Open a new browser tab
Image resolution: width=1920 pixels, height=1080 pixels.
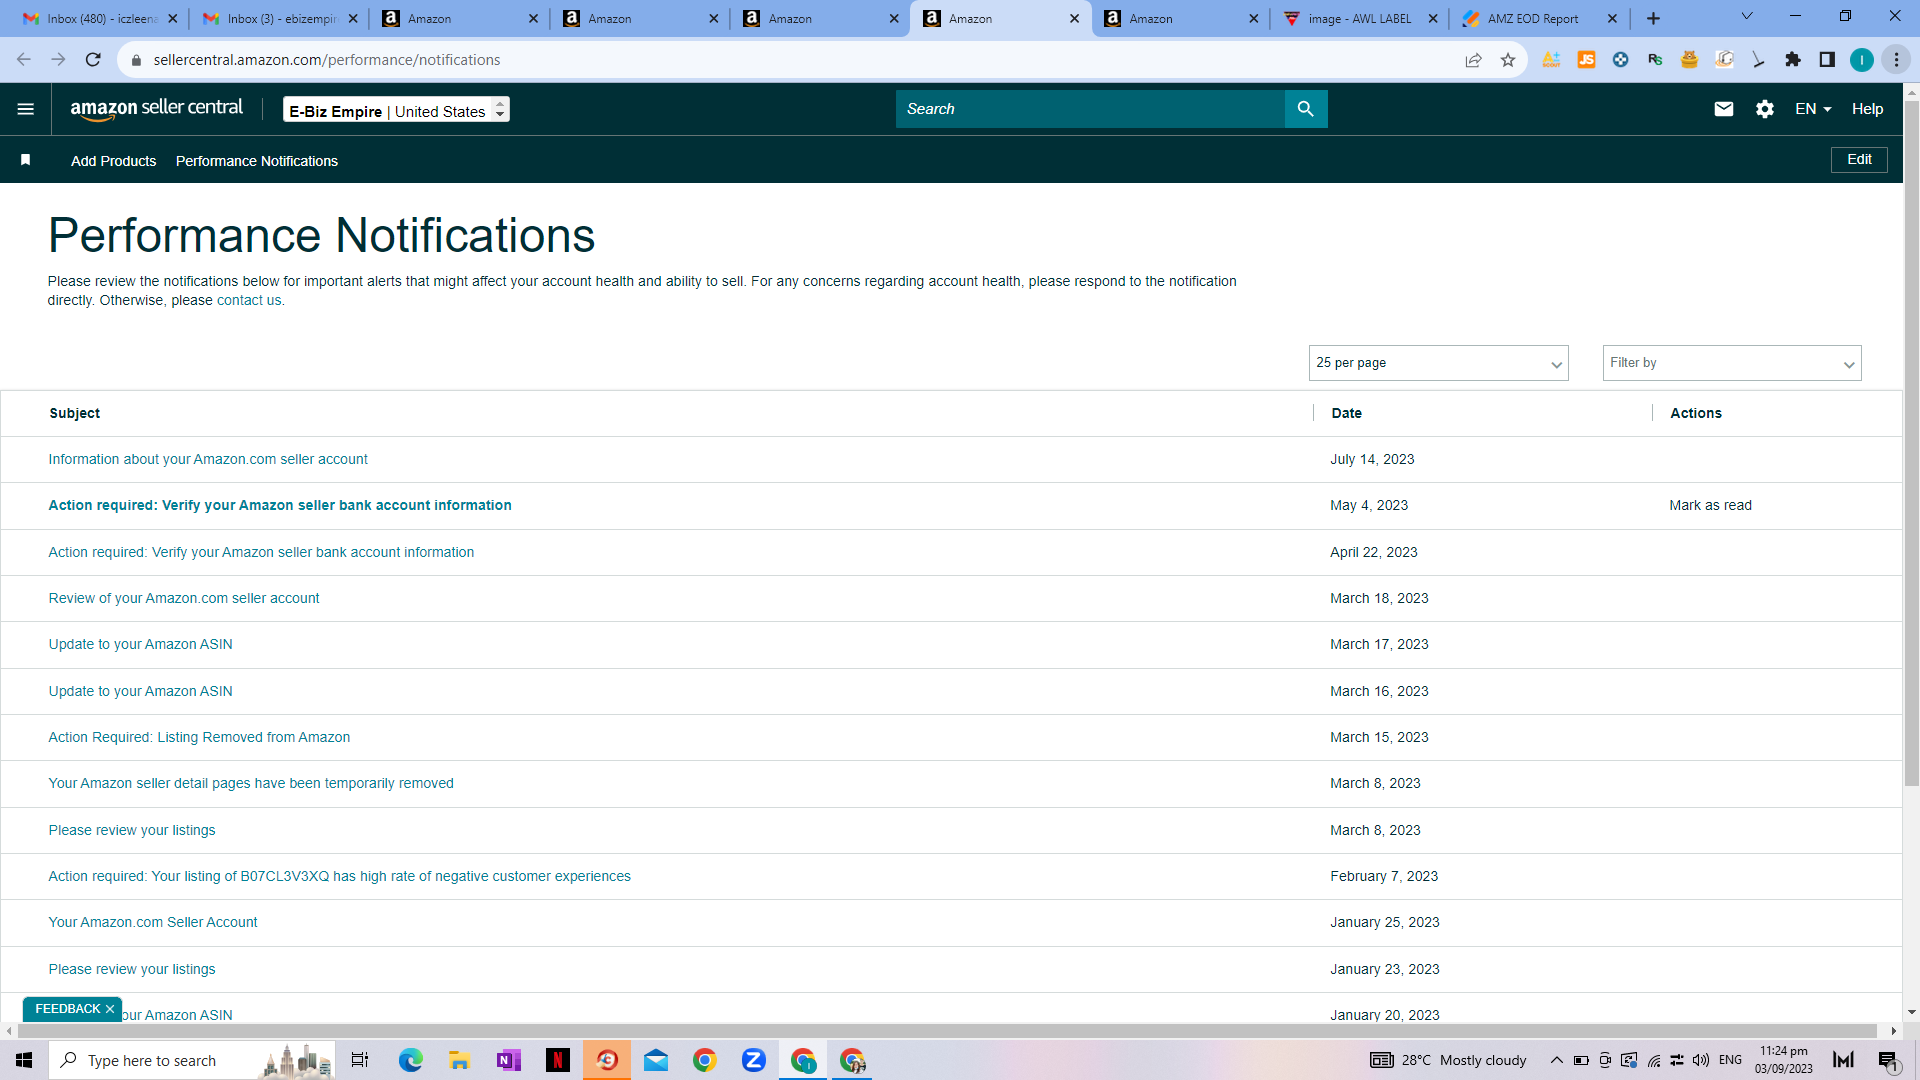click(1654, 18)
